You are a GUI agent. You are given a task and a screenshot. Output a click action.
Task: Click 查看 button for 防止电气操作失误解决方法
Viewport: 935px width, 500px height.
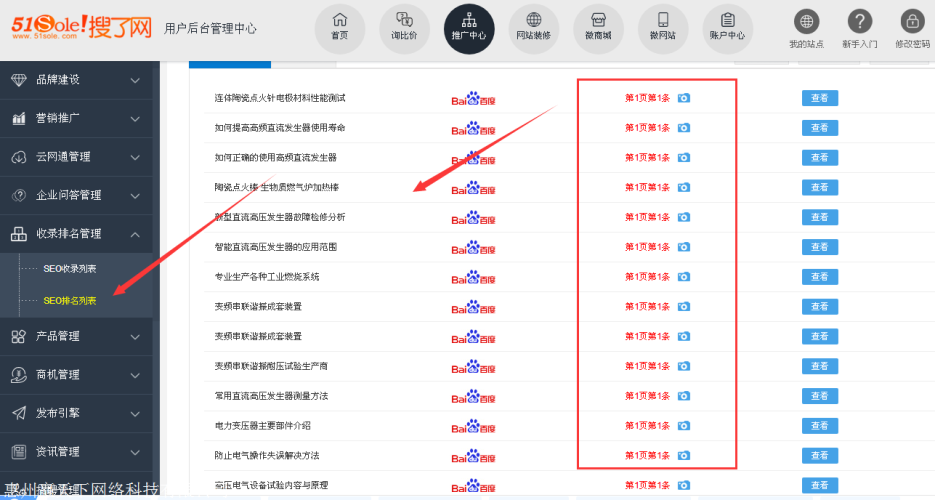[x=820, y=455]
